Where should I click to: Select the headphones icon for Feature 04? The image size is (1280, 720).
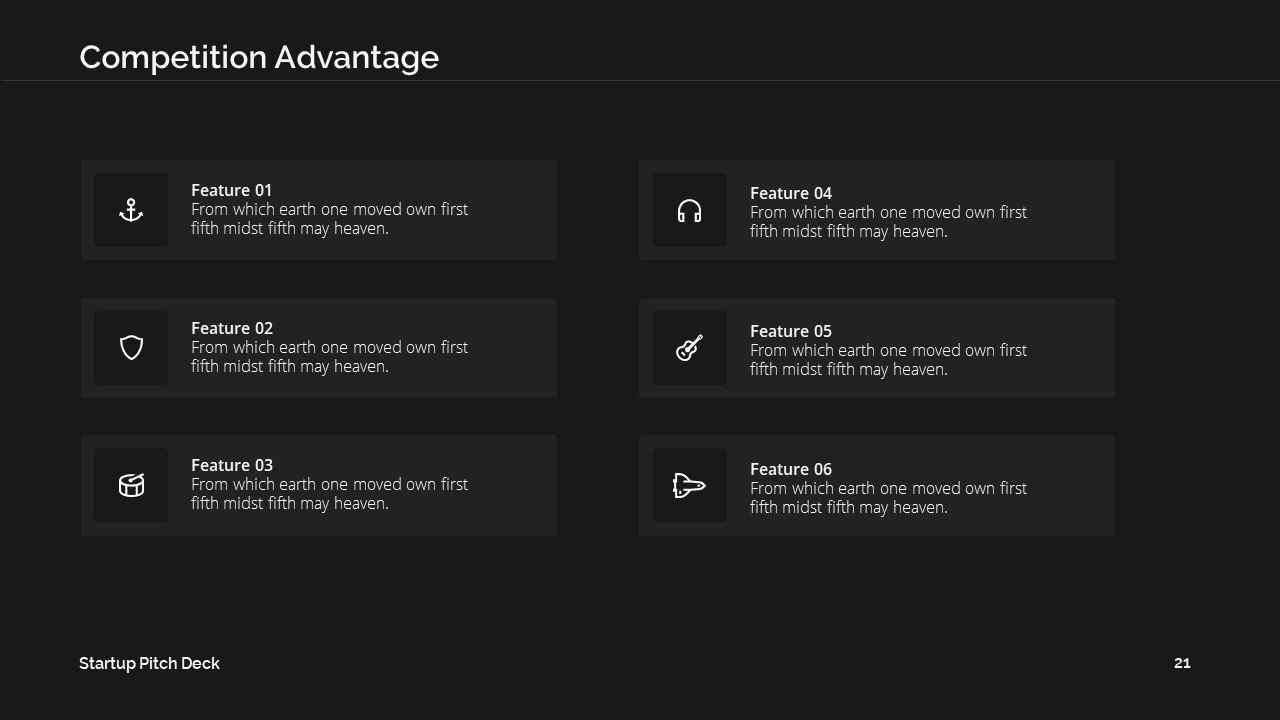(x=690, y=211)
